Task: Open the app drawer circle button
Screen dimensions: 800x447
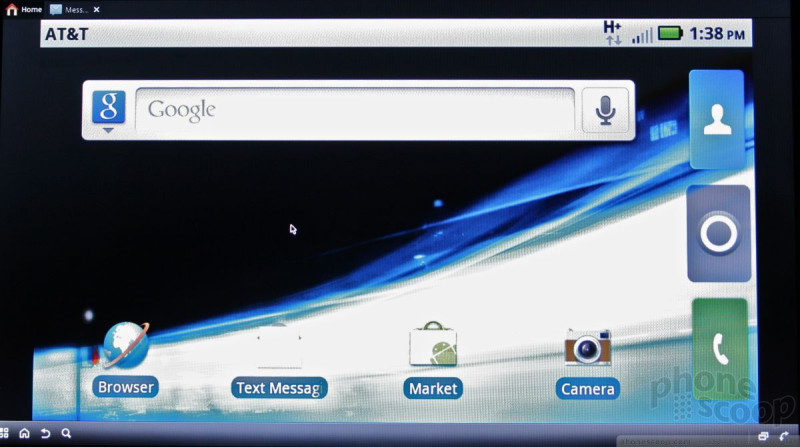Action: click(719, 234)
